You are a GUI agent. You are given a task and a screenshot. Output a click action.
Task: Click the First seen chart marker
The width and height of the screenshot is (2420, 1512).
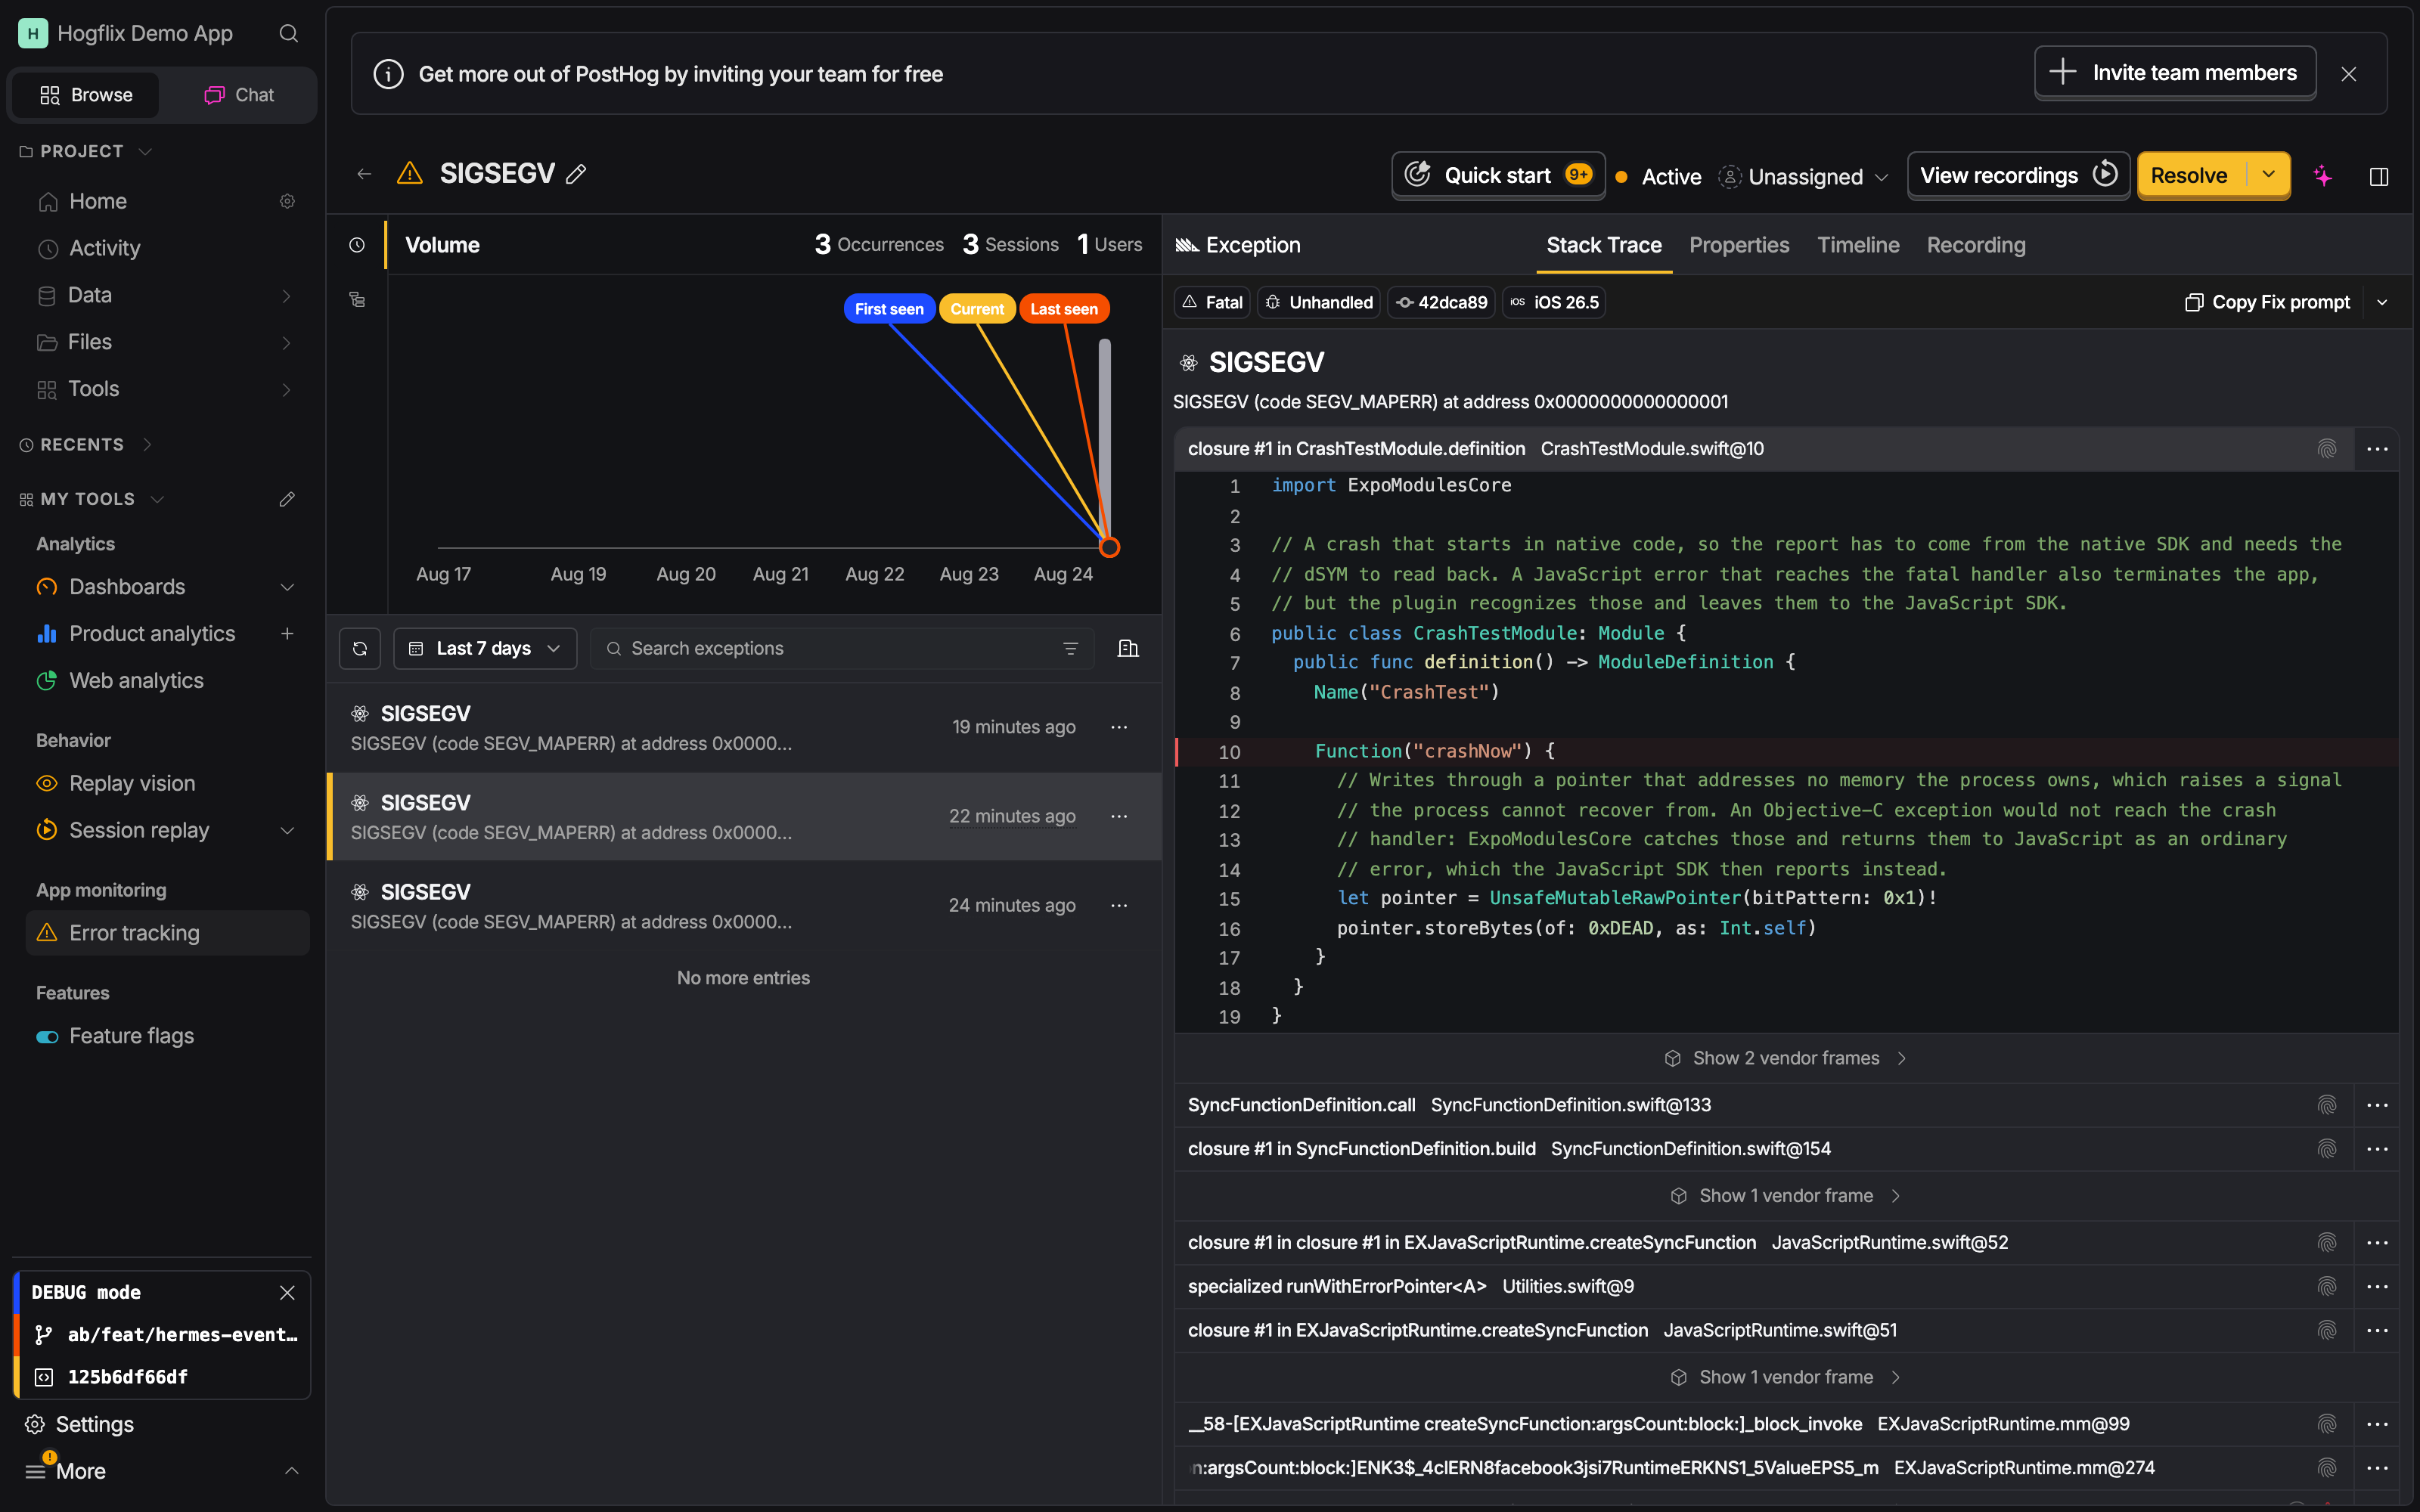pyautogui.click(x=889, y=309)
